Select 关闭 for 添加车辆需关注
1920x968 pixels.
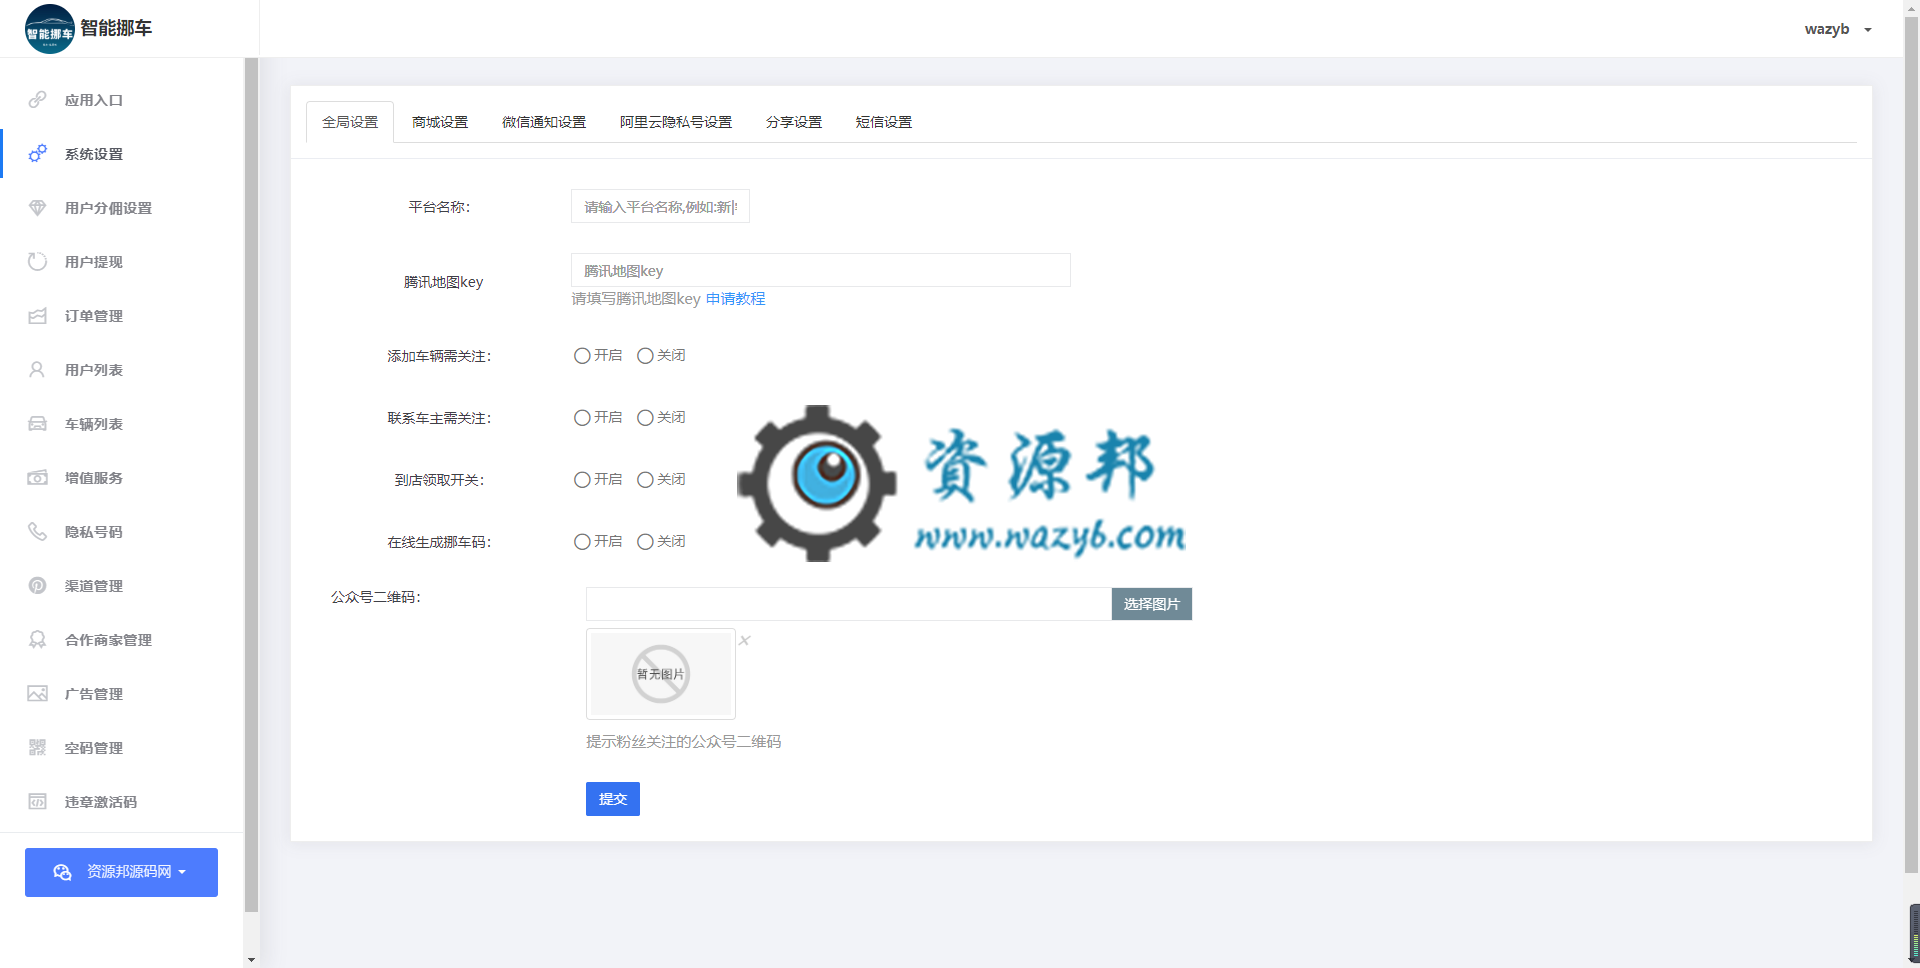(x=645, y=356)
